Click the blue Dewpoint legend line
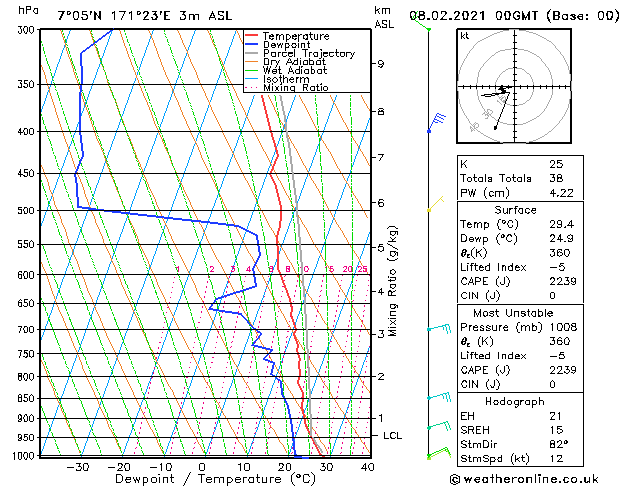The width and height of the screenshot is (629, 486). (x=252, y=45)
